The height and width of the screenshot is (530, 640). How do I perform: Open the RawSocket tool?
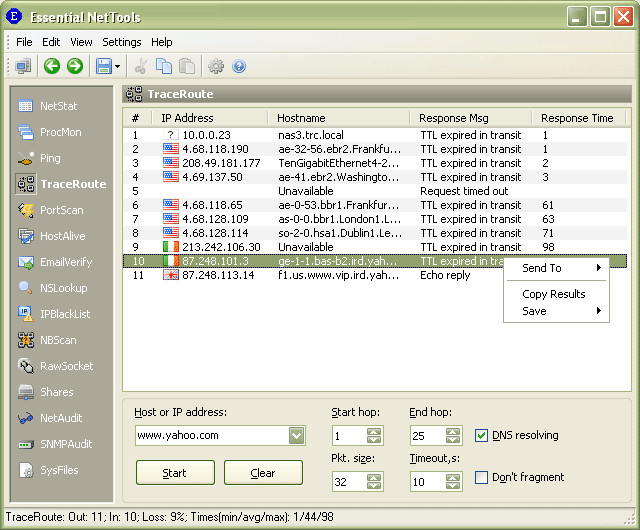coord(56,366)
